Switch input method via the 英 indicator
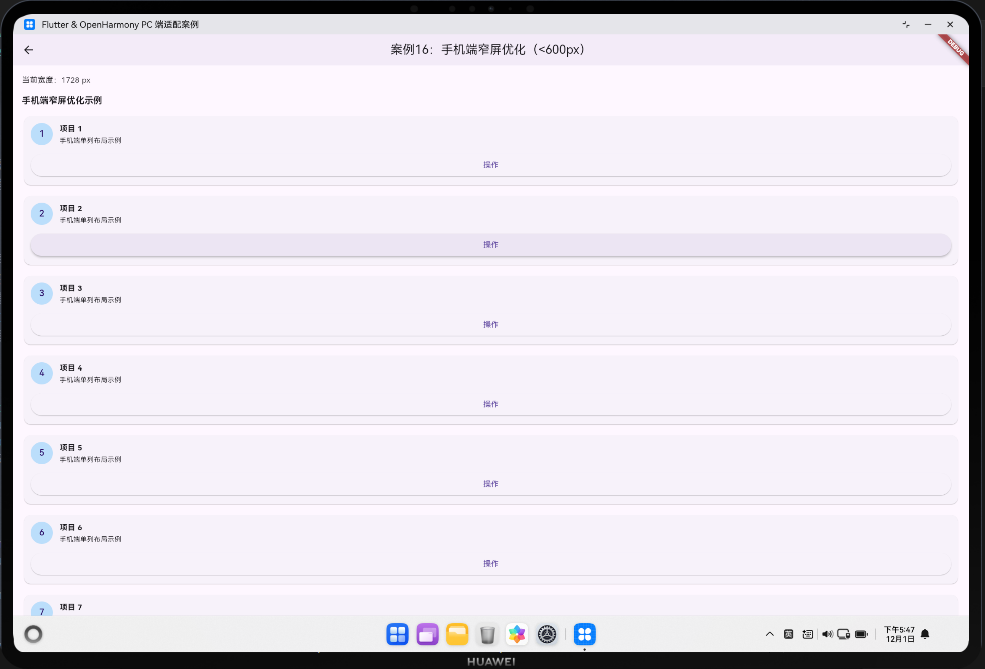Image resolution: width=985 pixels, height=669 pixels. [789, 634]
